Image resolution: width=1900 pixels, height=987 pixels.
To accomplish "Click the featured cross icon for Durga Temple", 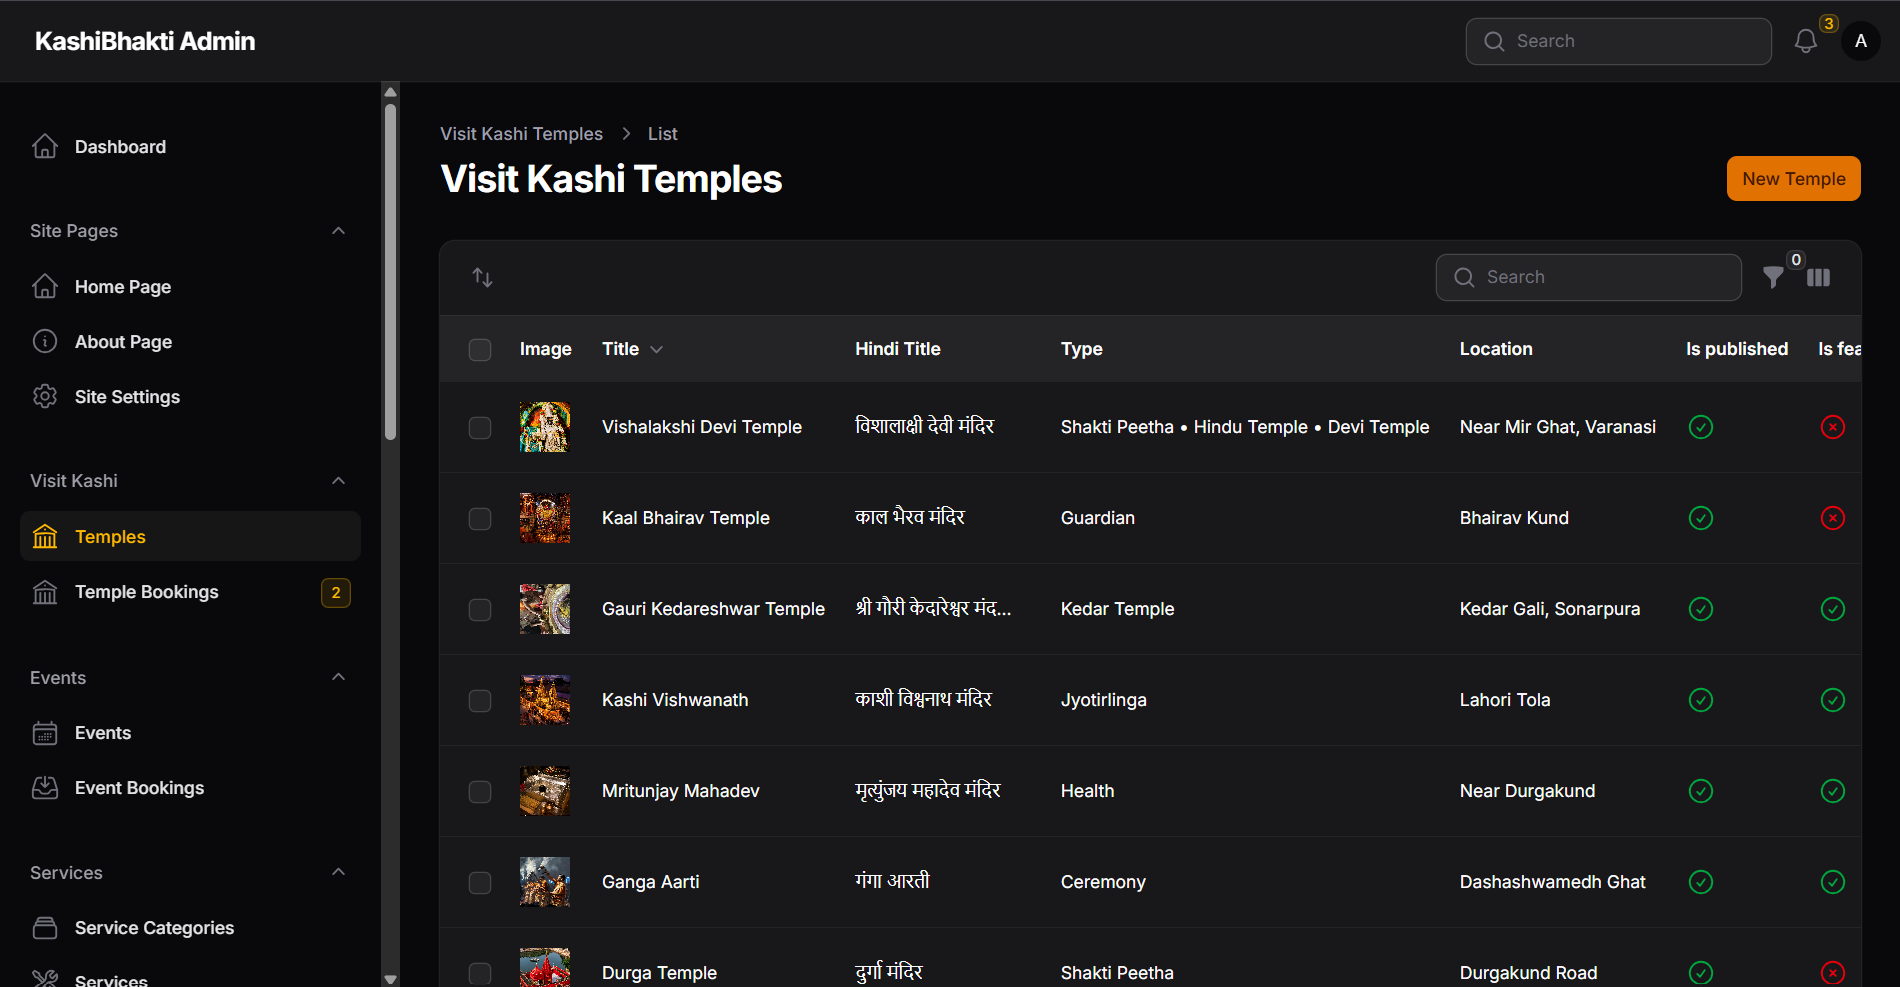I will (x=1833, y=973).
